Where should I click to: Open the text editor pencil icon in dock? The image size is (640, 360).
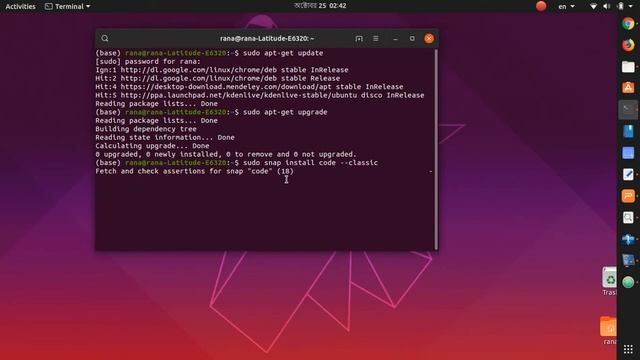coord(628,174)
